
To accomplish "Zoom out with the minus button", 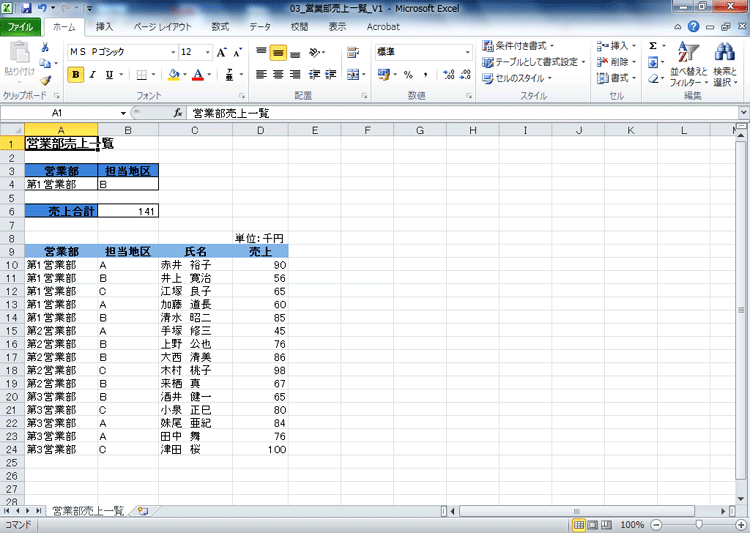I will click(x=656, y=525).
